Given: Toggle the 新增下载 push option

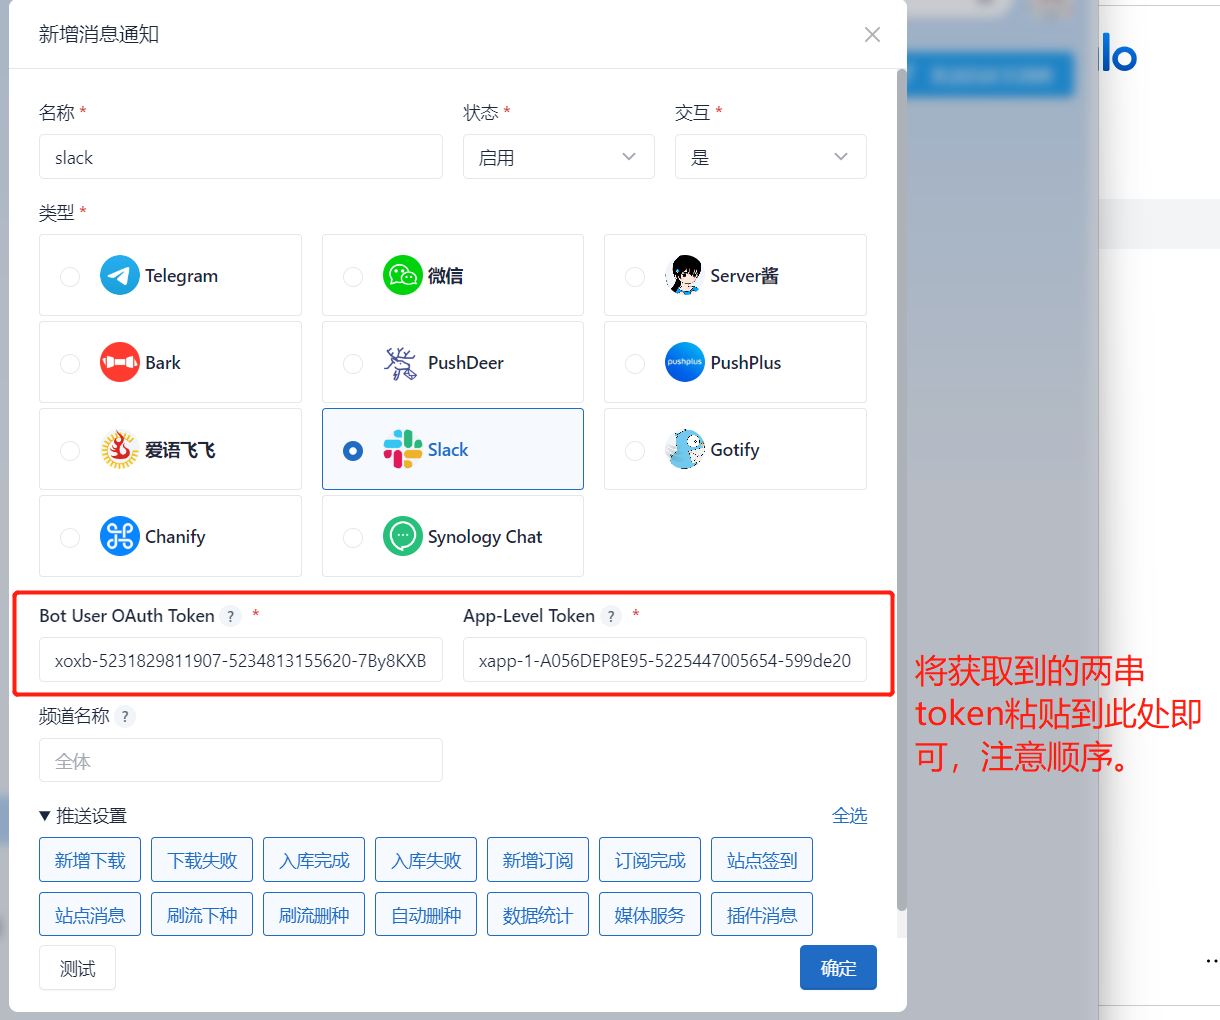Looking at the screenshot, I should coord(90,860).
